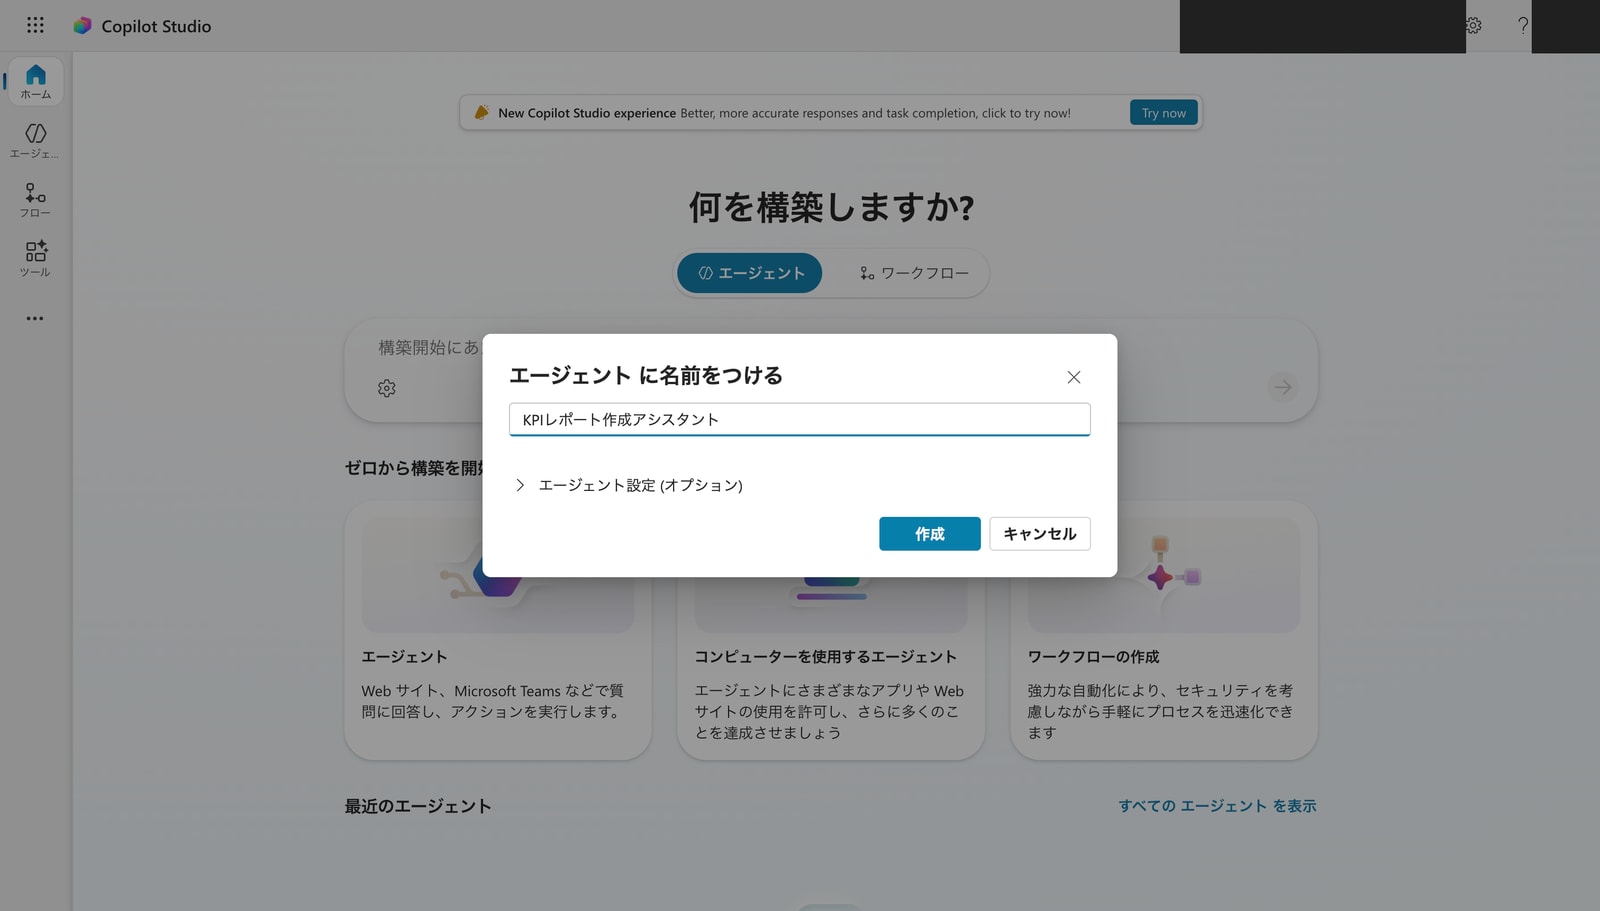This screenshot has width=1600, height=911.
Task: Show more sidebar options ellipsis
Action: [35, 318]
